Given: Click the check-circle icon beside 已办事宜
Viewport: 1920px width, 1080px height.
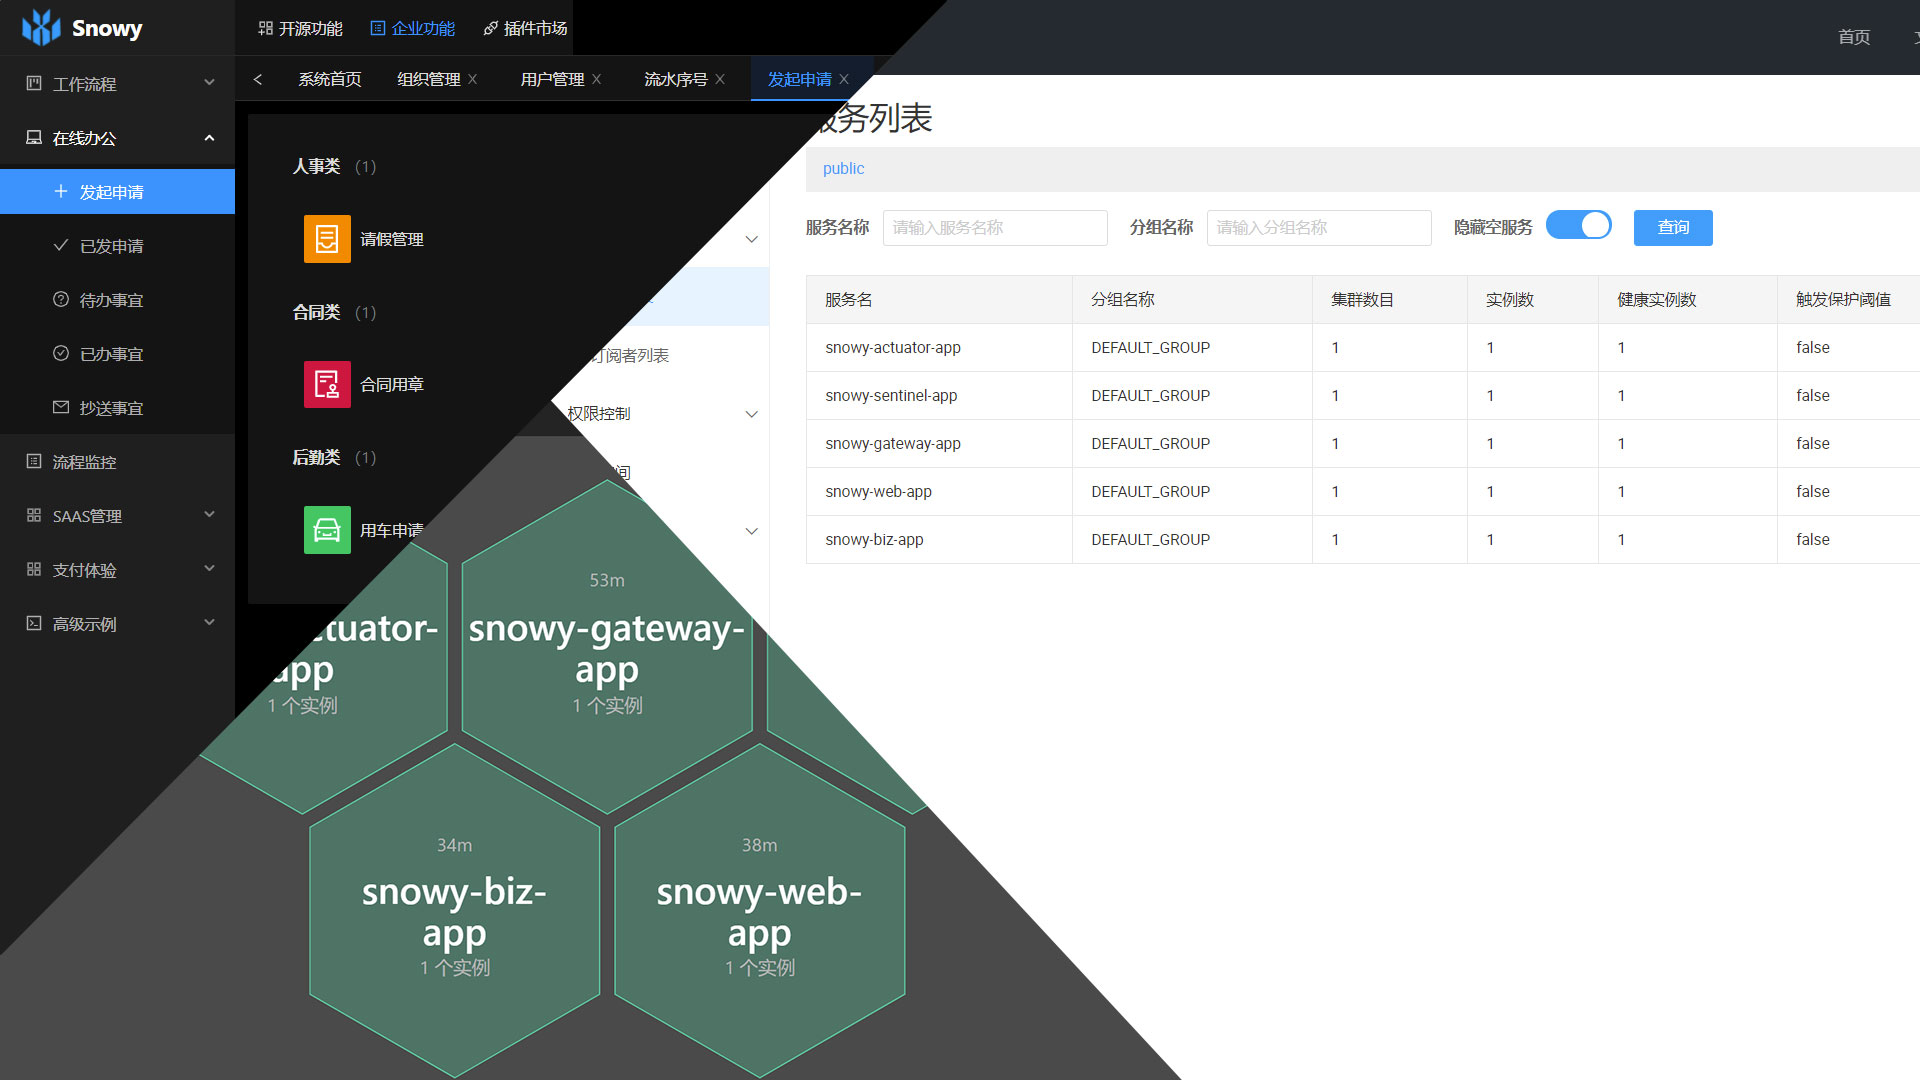Looking at the screenshot, I should pyautogui.click(x=61, y=354).
